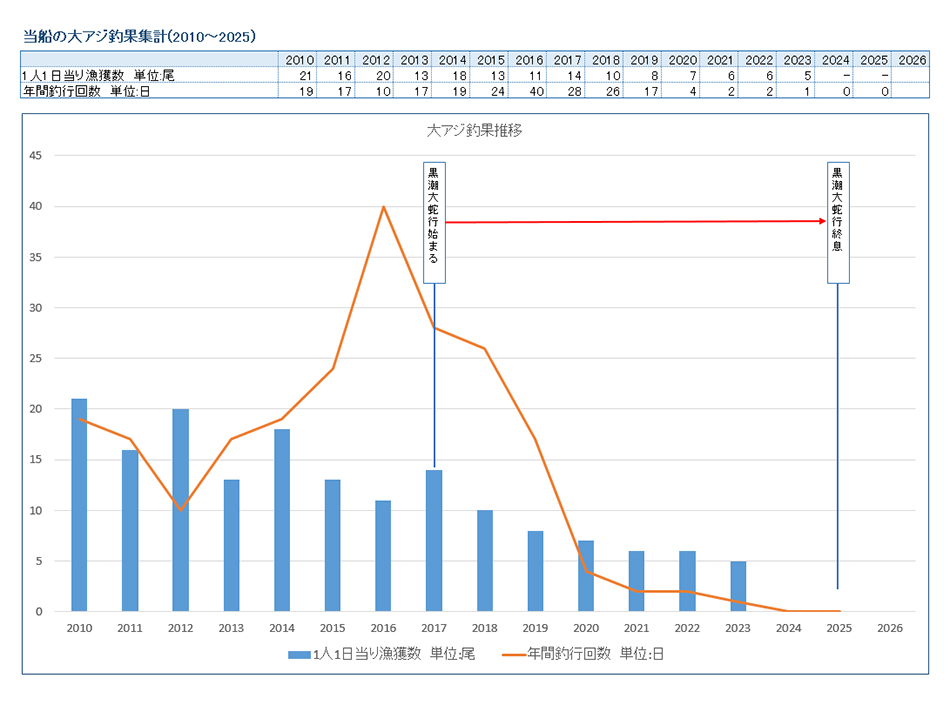950x712 pixels.
Task: Select the 2016 column header in table
Action: click(529, 60)
